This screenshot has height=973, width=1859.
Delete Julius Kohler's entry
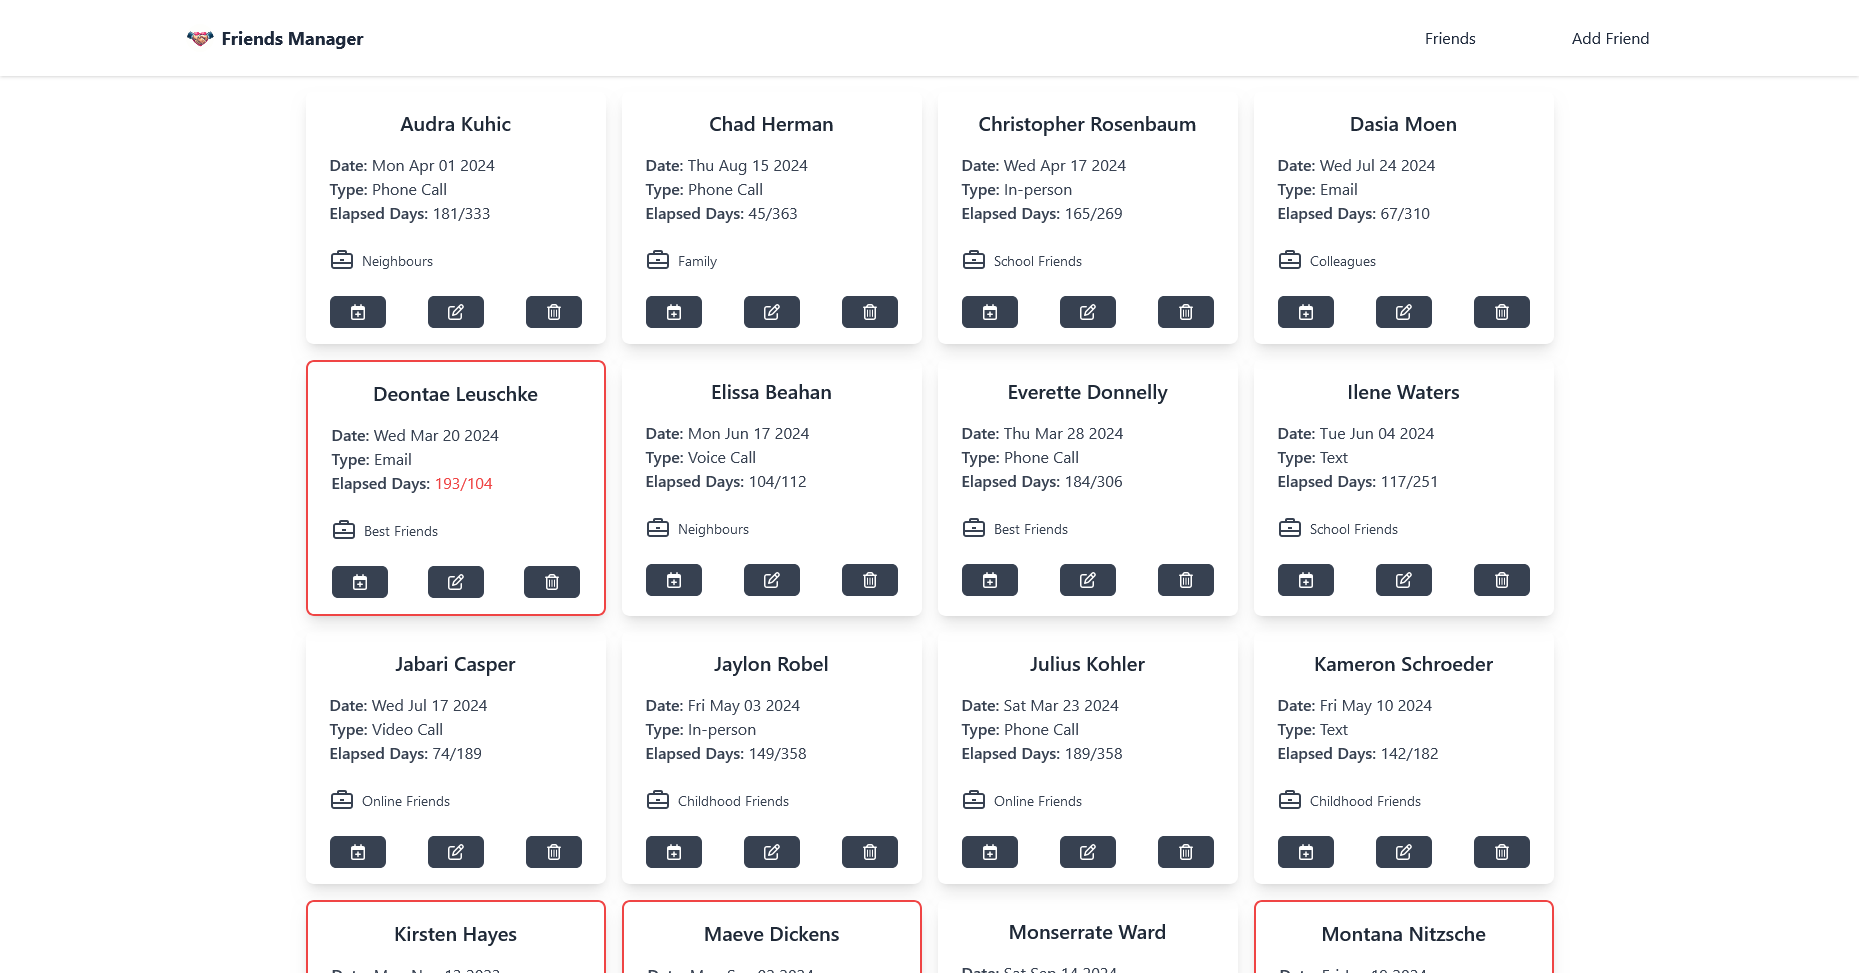tap(1185, 852)
